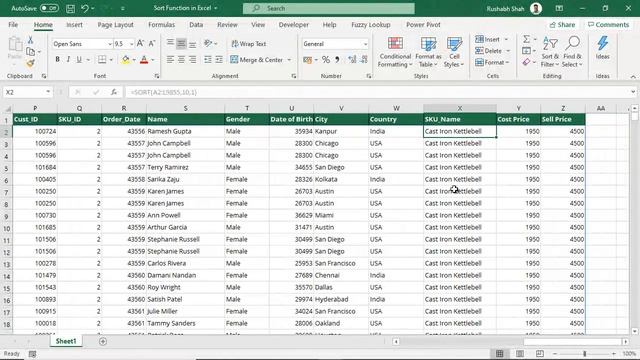Apply the red Font Color swatch
Viewport: 640px width, 360px height.
[x=144, y=60]
